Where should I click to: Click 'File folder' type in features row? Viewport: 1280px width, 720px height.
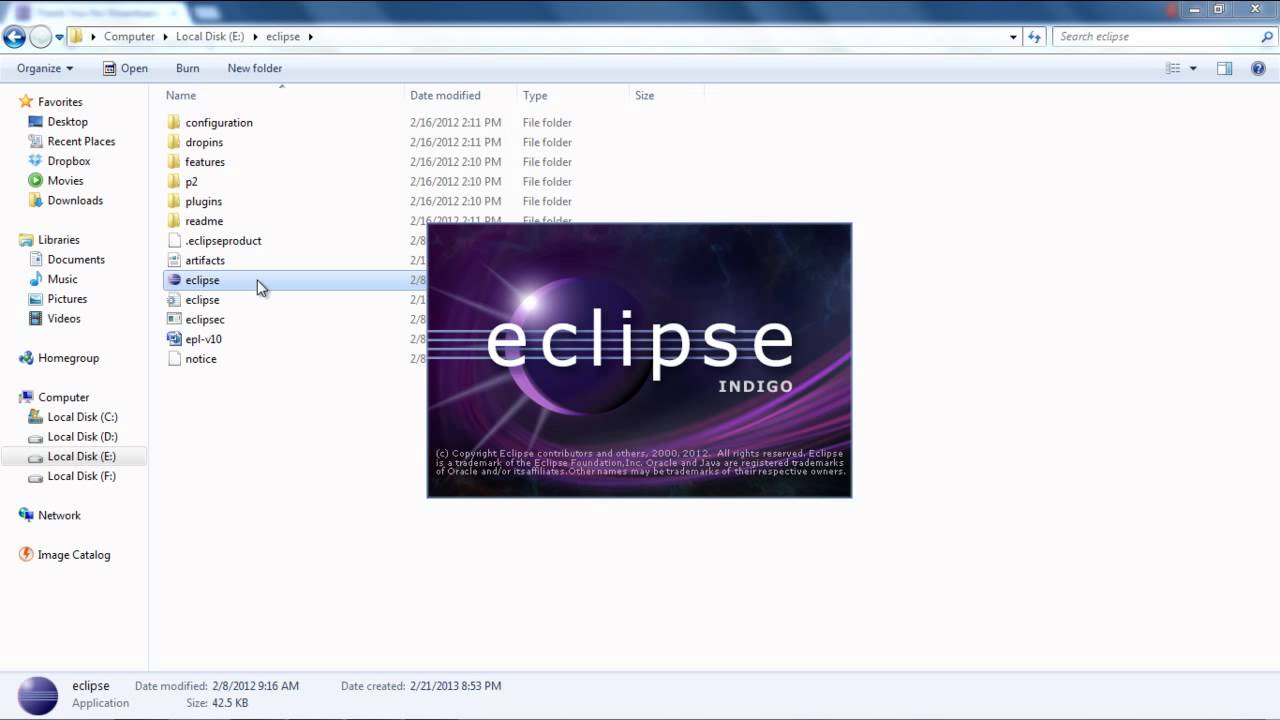pyautogui.click(x=547, y=162)
